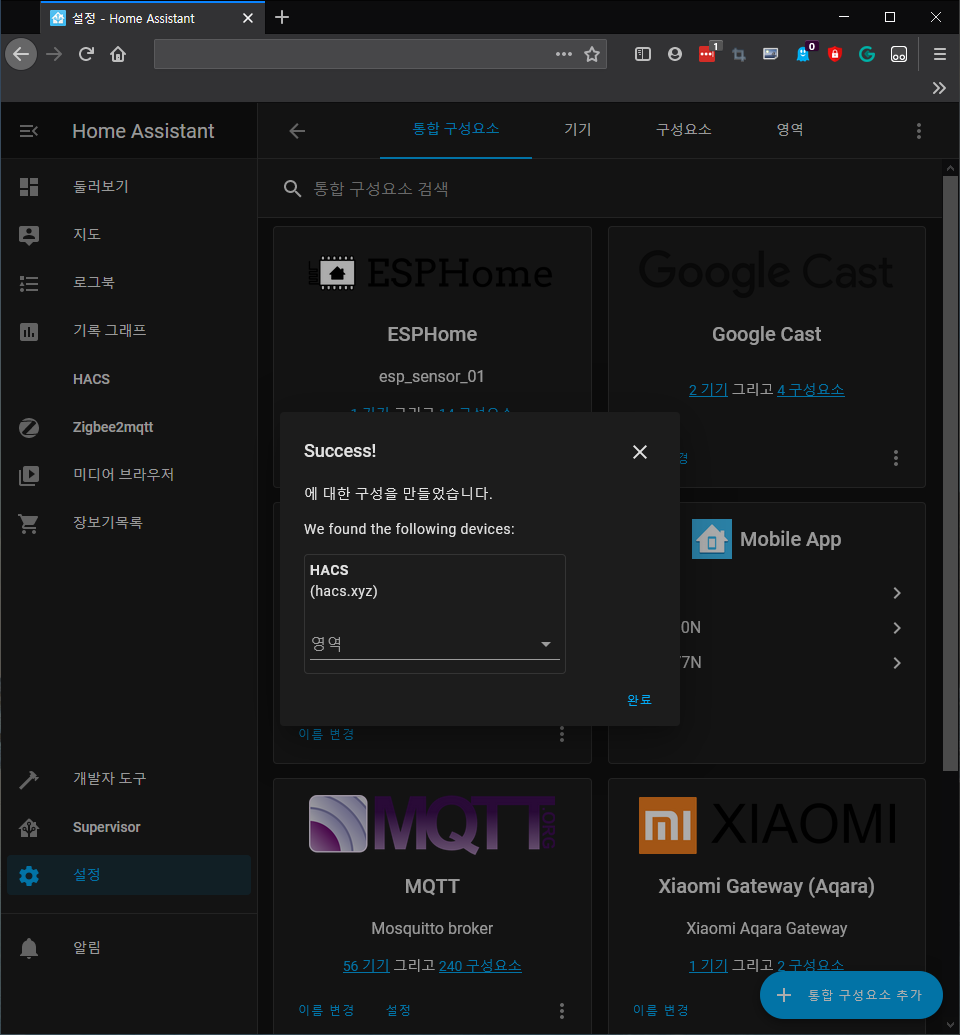Expand first Mobile App device chevron

[897, 593]
